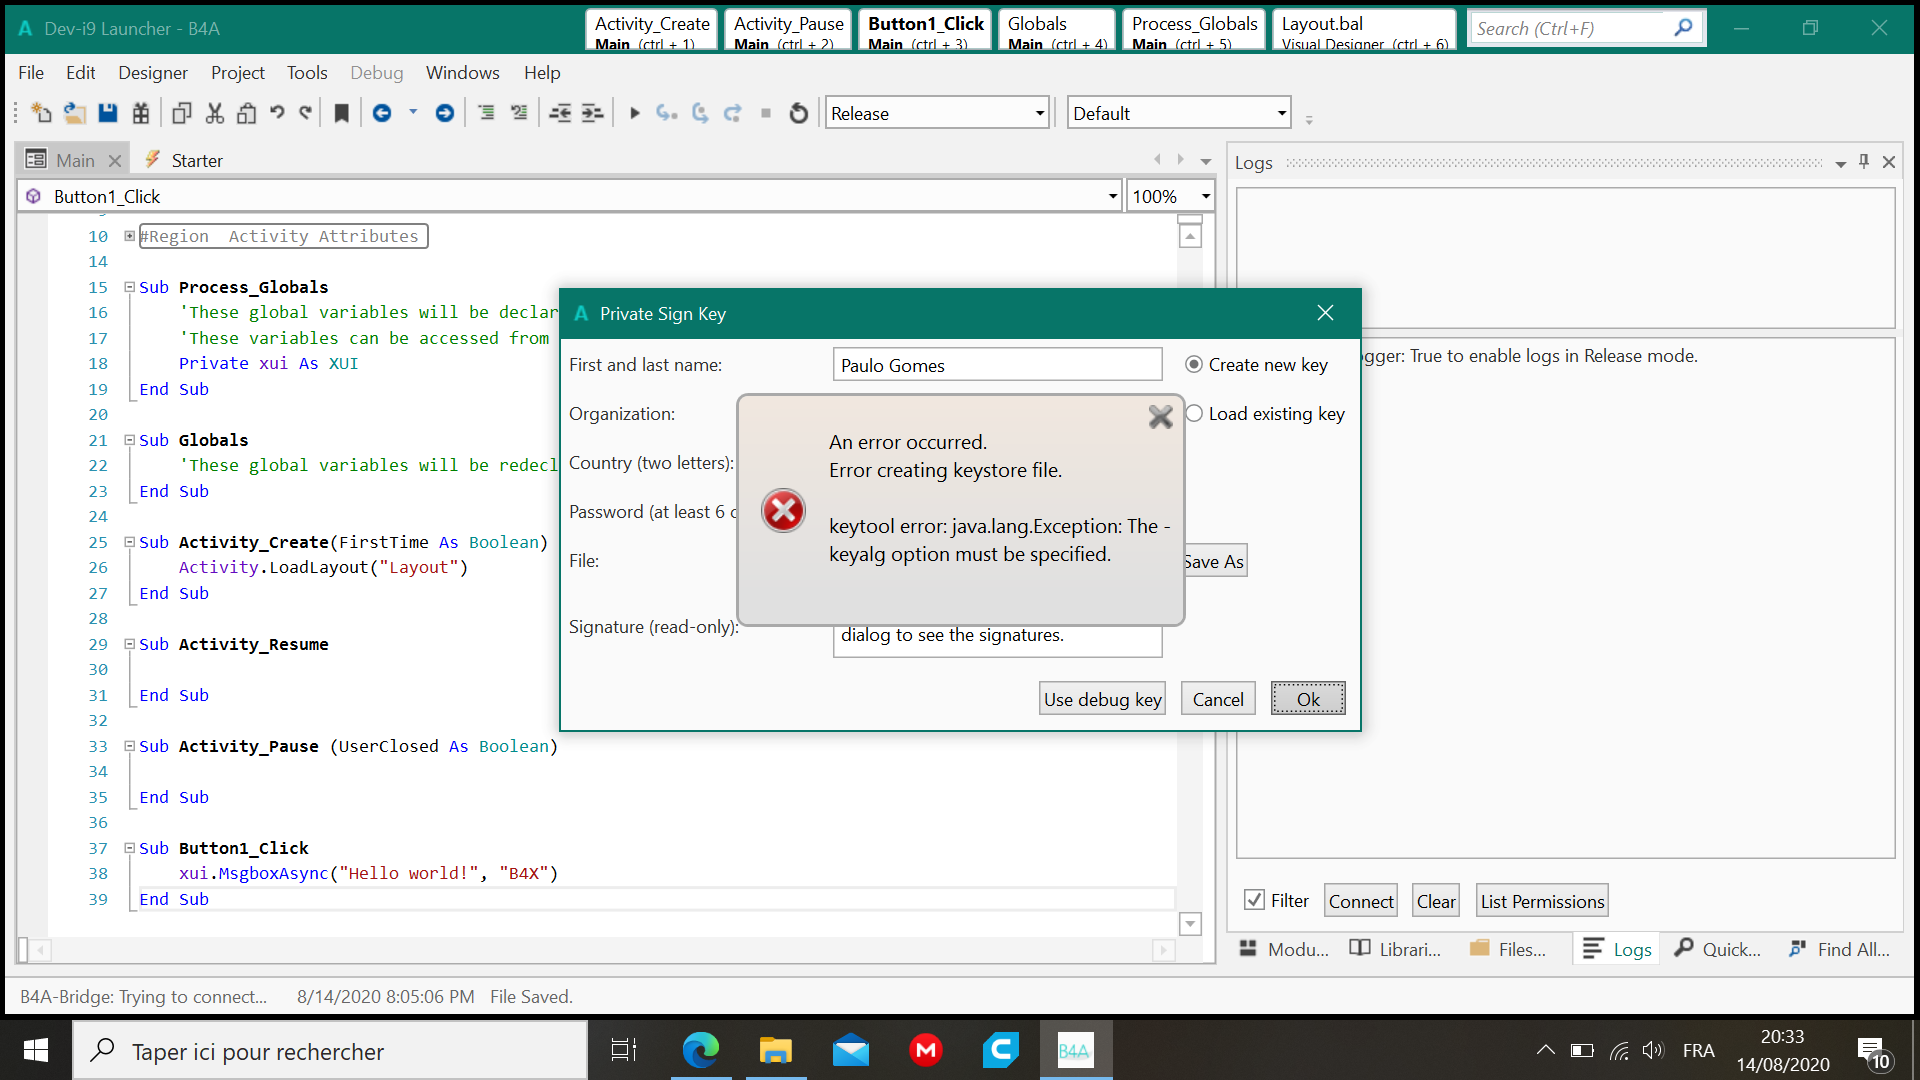This screenshot has height=1080, width=1920.
Task: Switch to the Libraries manager tab
Action: pyautogui.click(x=1395, y=949)
